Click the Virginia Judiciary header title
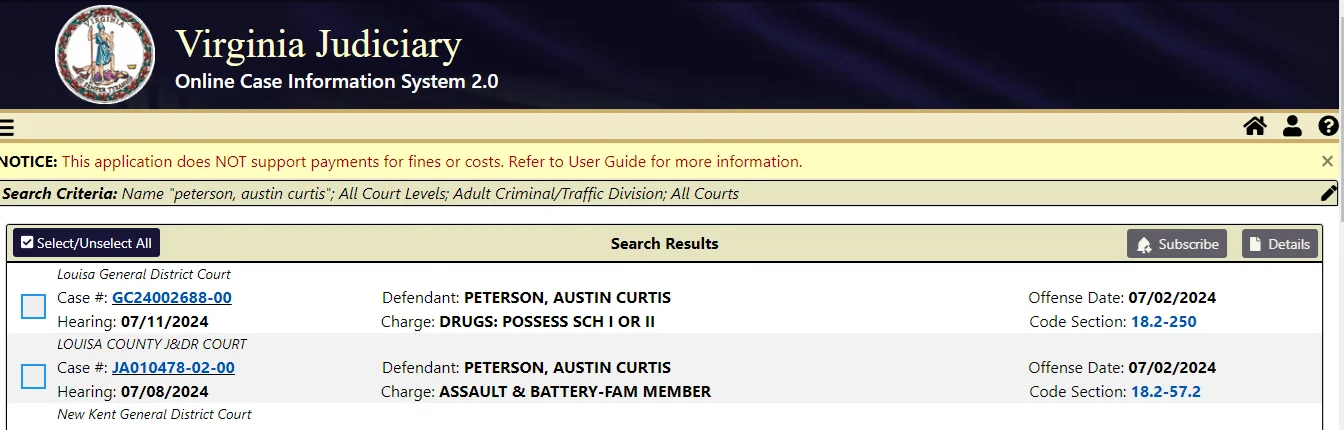 coord(318,44)
